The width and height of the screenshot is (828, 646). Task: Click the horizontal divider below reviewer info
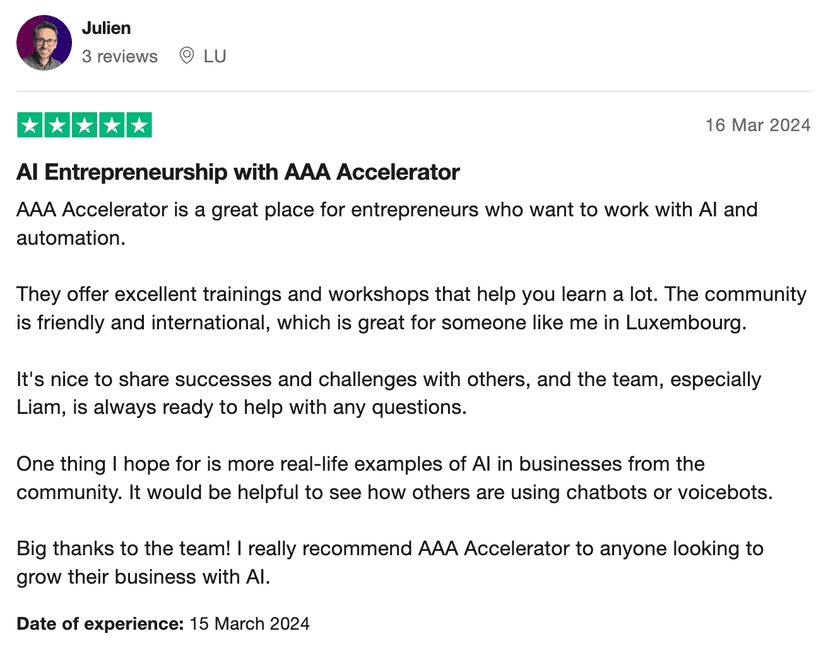(x=414, y=92)
